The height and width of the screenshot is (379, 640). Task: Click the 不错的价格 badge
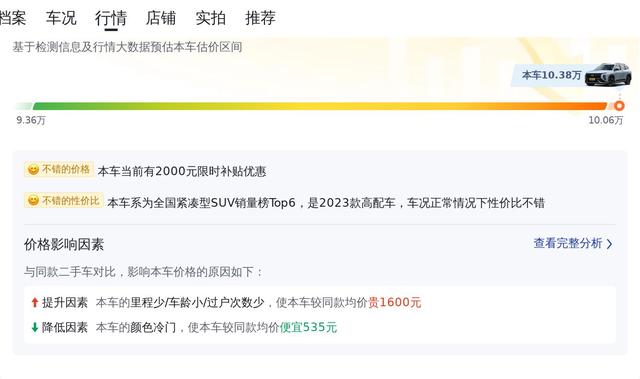pyautogui.click(x=59, y=169)
